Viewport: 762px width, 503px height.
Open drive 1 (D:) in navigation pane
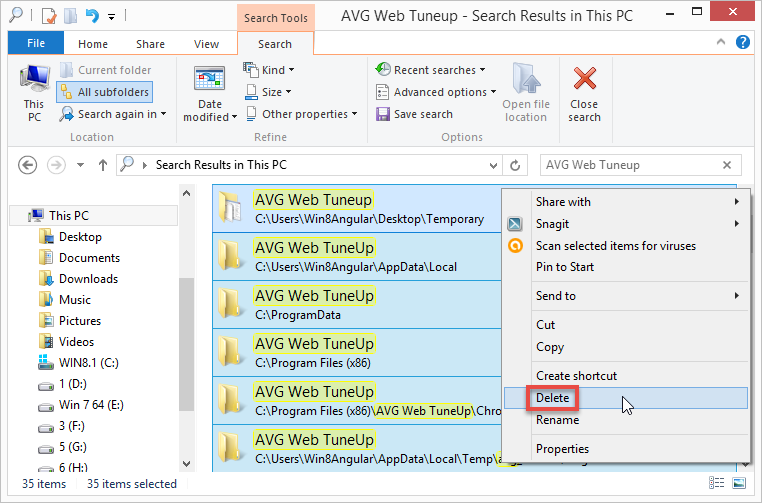click(63, 384)
